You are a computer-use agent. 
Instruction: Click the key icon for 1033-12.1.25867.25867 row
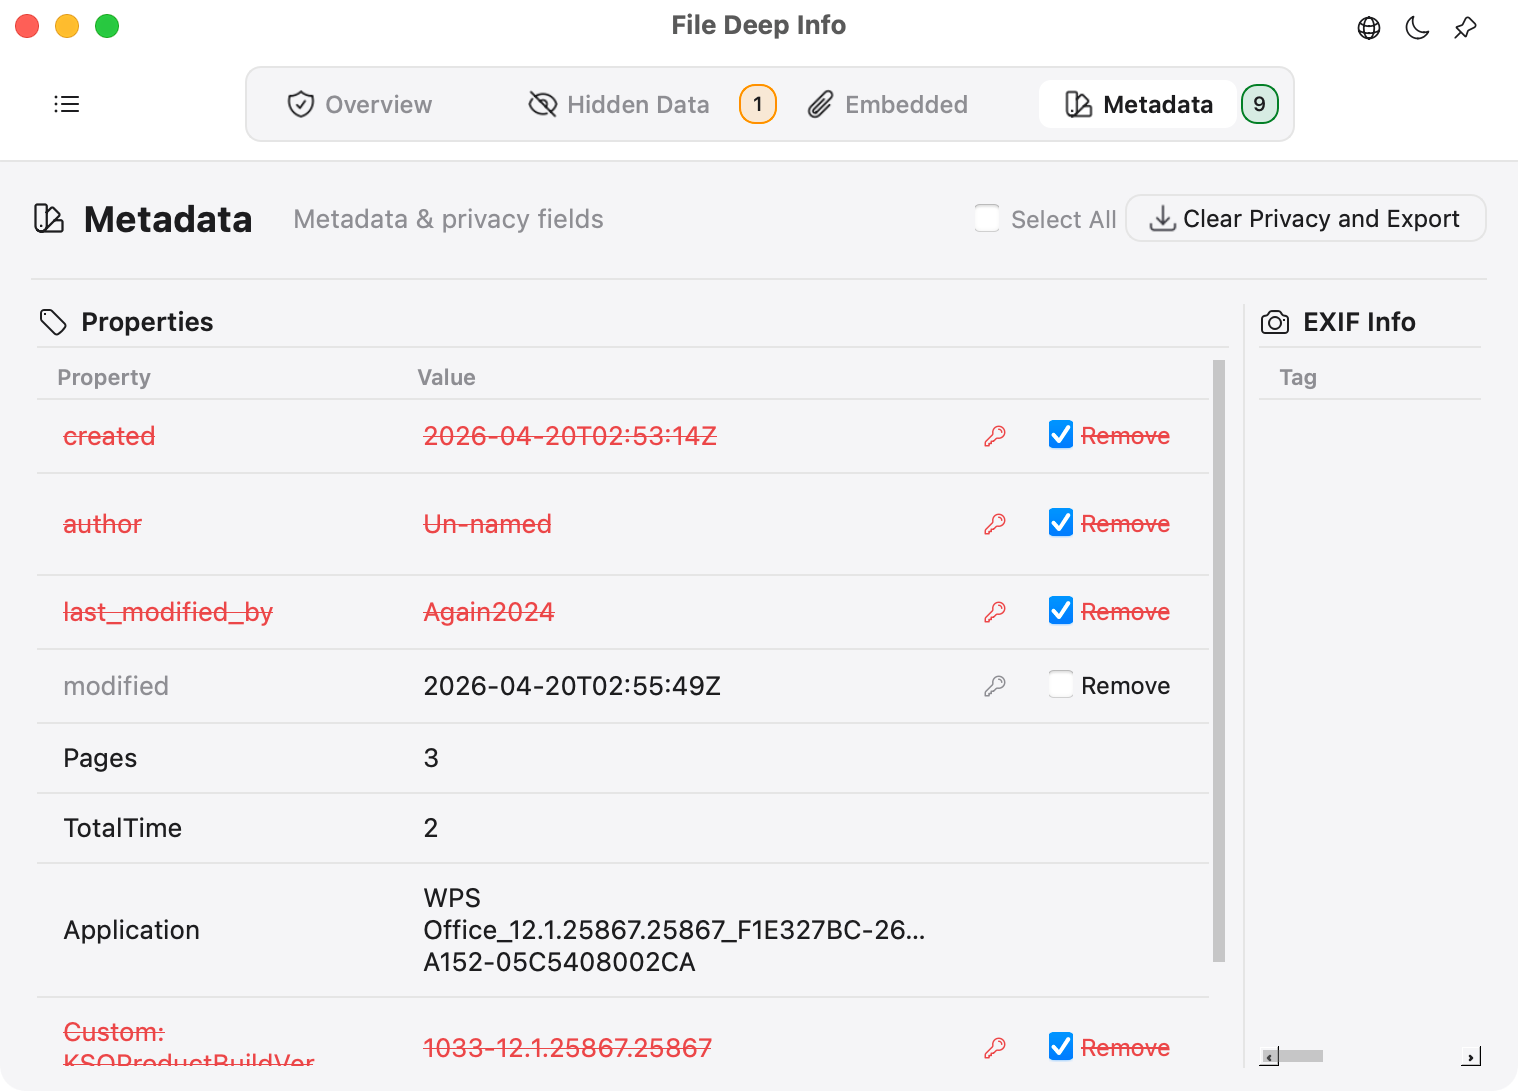(x=995, y=1048)
